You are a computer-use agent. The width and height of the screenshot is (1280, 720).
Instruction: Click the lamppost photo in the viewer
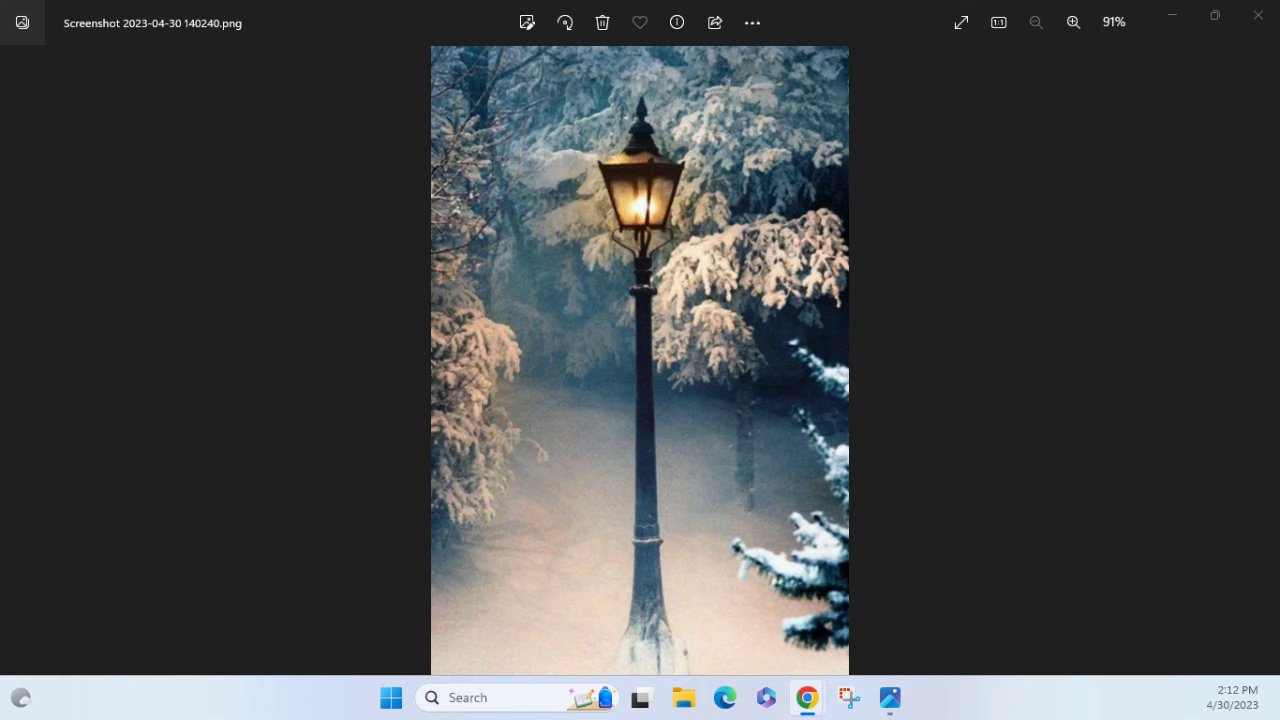tap(640, 360)
